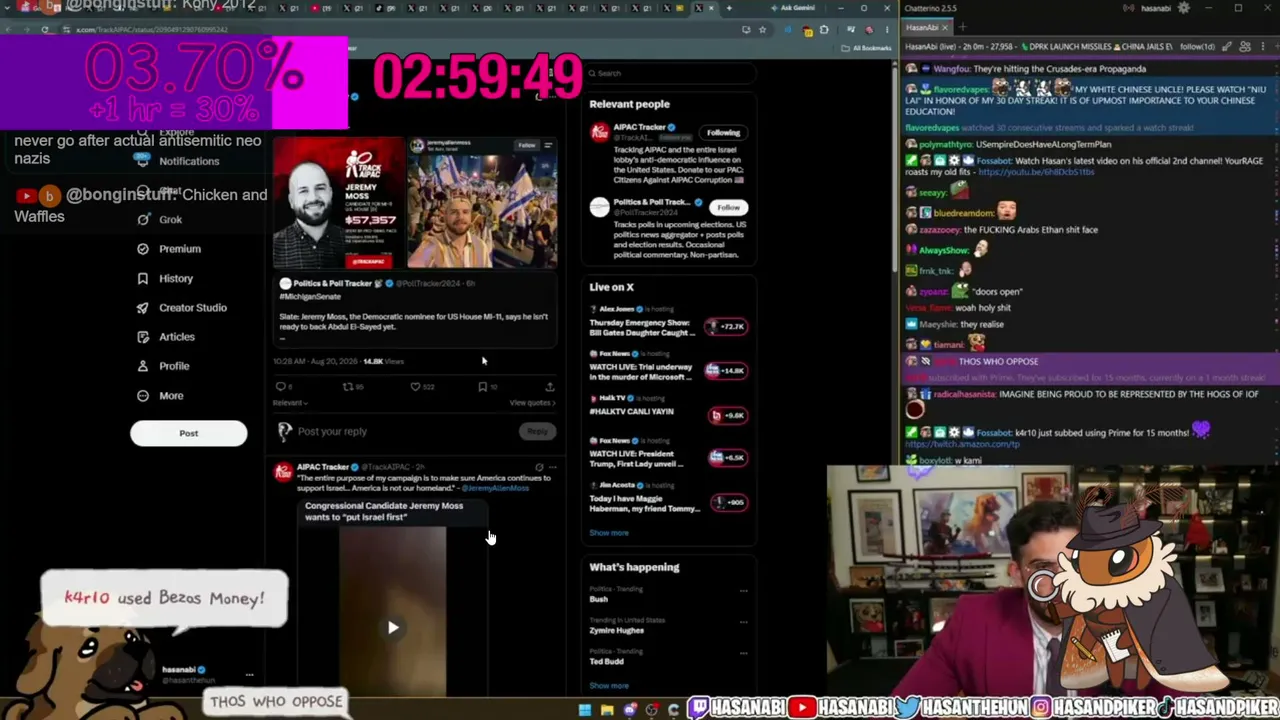Open Articles in the X sidebar
1280x720 pixels.
pos(166,337)
